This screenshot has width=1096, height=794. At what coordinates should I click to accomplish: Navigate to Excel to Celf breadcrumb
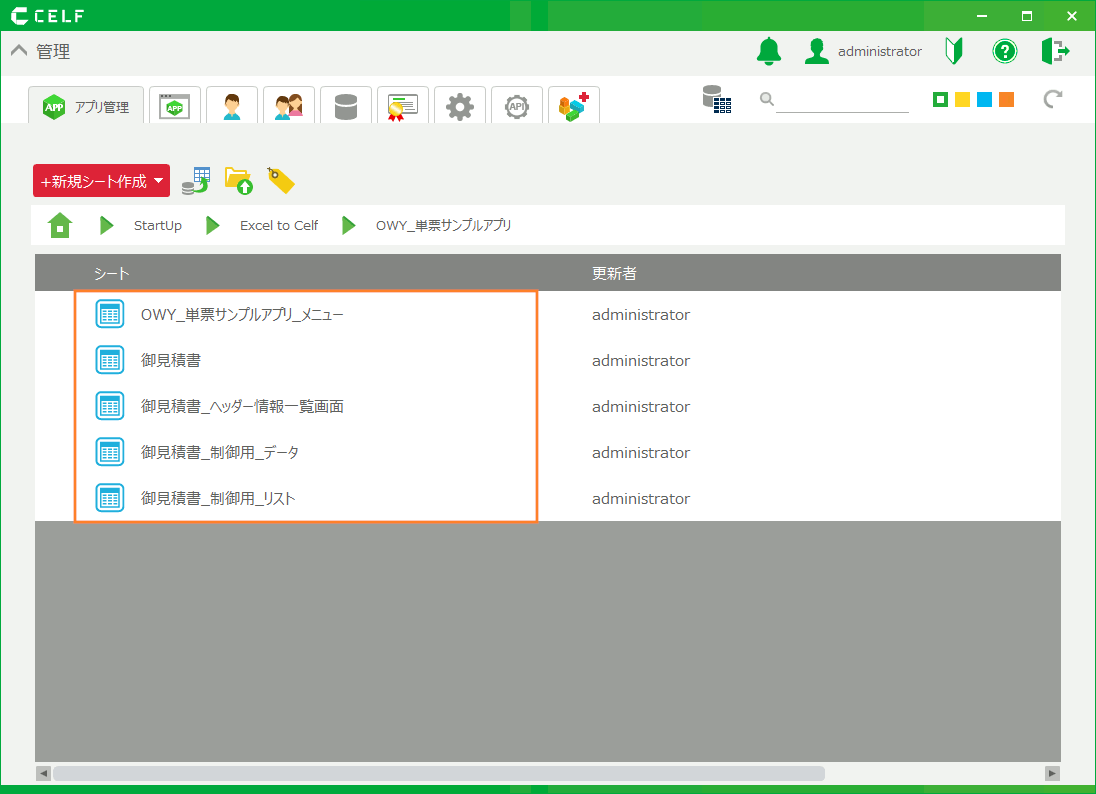point(278,226)
